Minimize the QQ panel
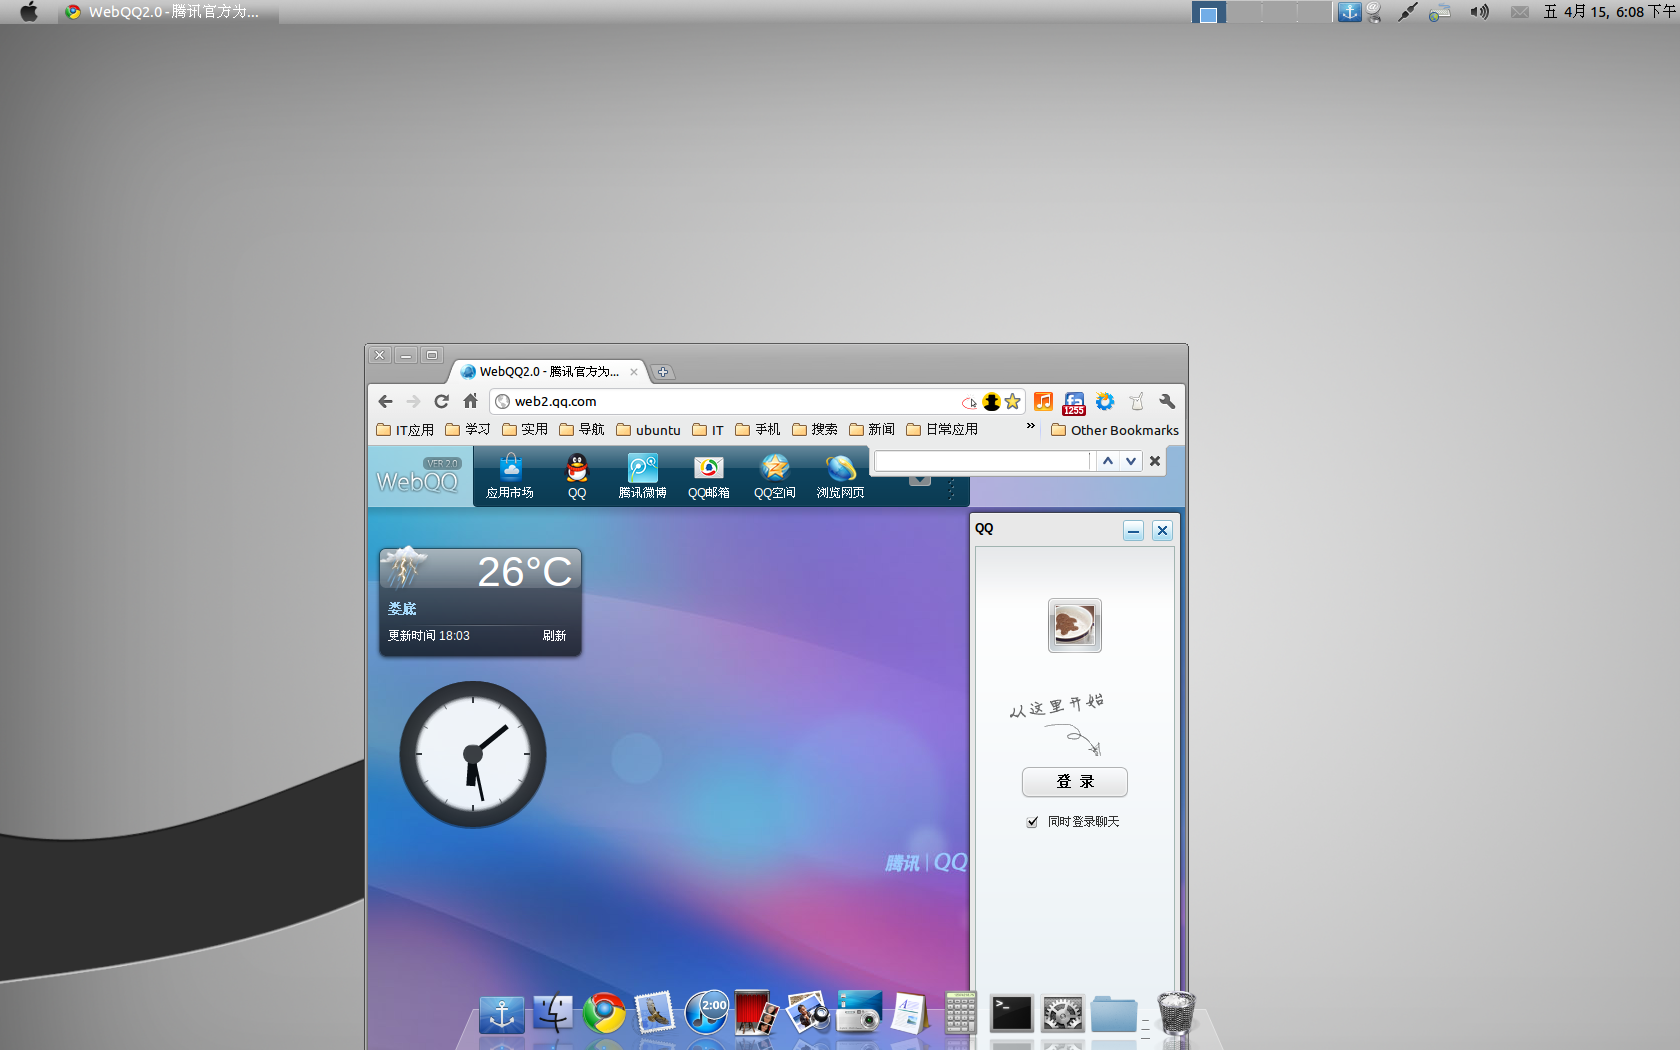Image resolution: width=1680 pixels, height=1050 pixels. coord(1133,530)
